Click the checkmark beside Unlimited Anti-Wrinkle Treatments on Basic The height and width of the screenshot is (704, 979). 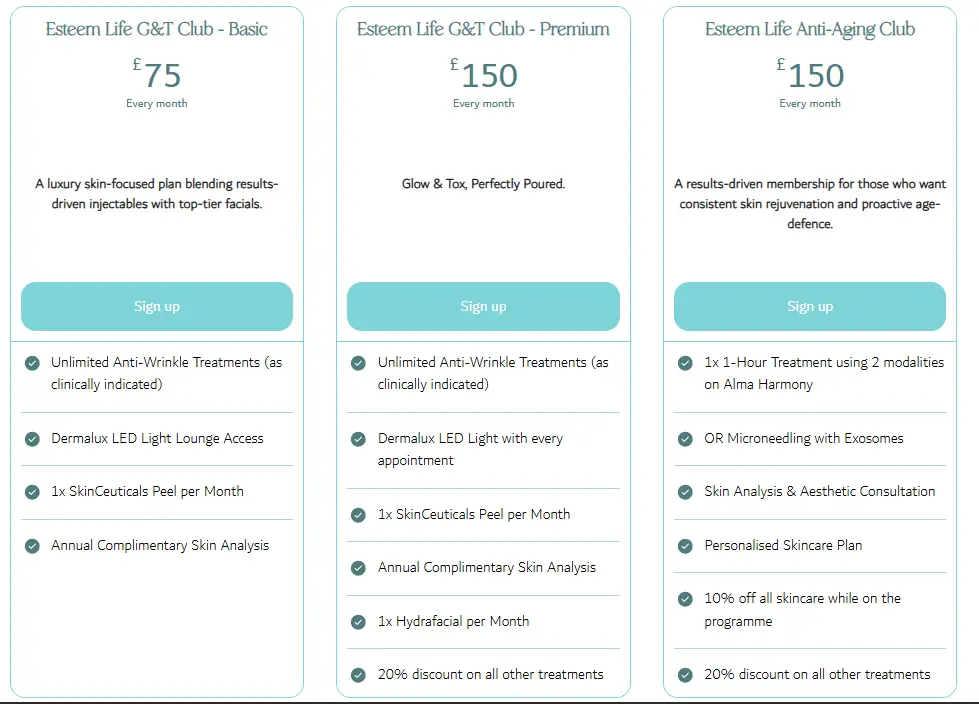(x=31, y=363)
